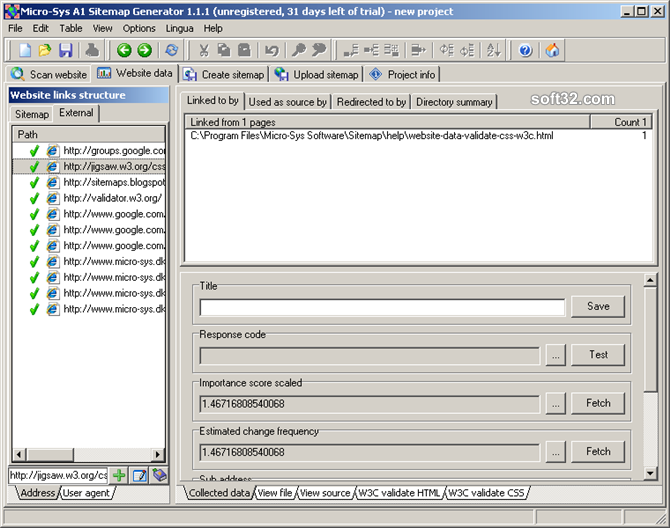Screen dimensions: 670x528
Task: Click the left arrow of the path list scrollbar
Action: pyautogui.click(x=19, y=455)
